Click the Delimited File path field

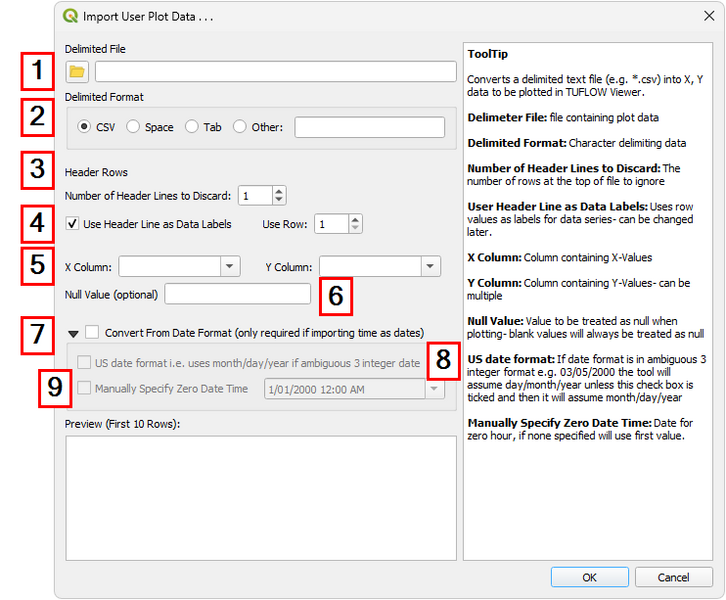(275, 71)
